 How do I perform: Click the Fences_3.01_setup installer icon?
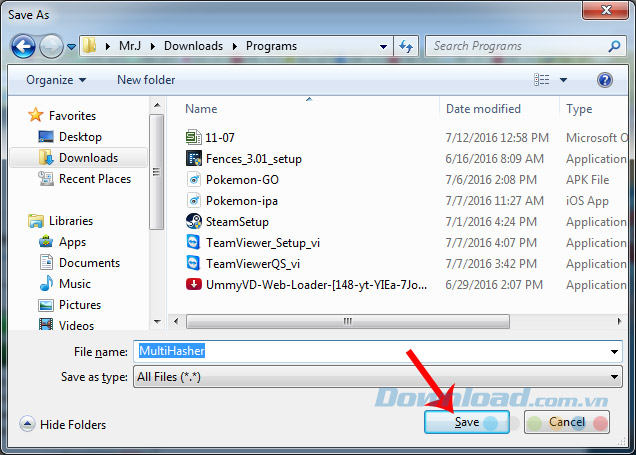(193, 158)
